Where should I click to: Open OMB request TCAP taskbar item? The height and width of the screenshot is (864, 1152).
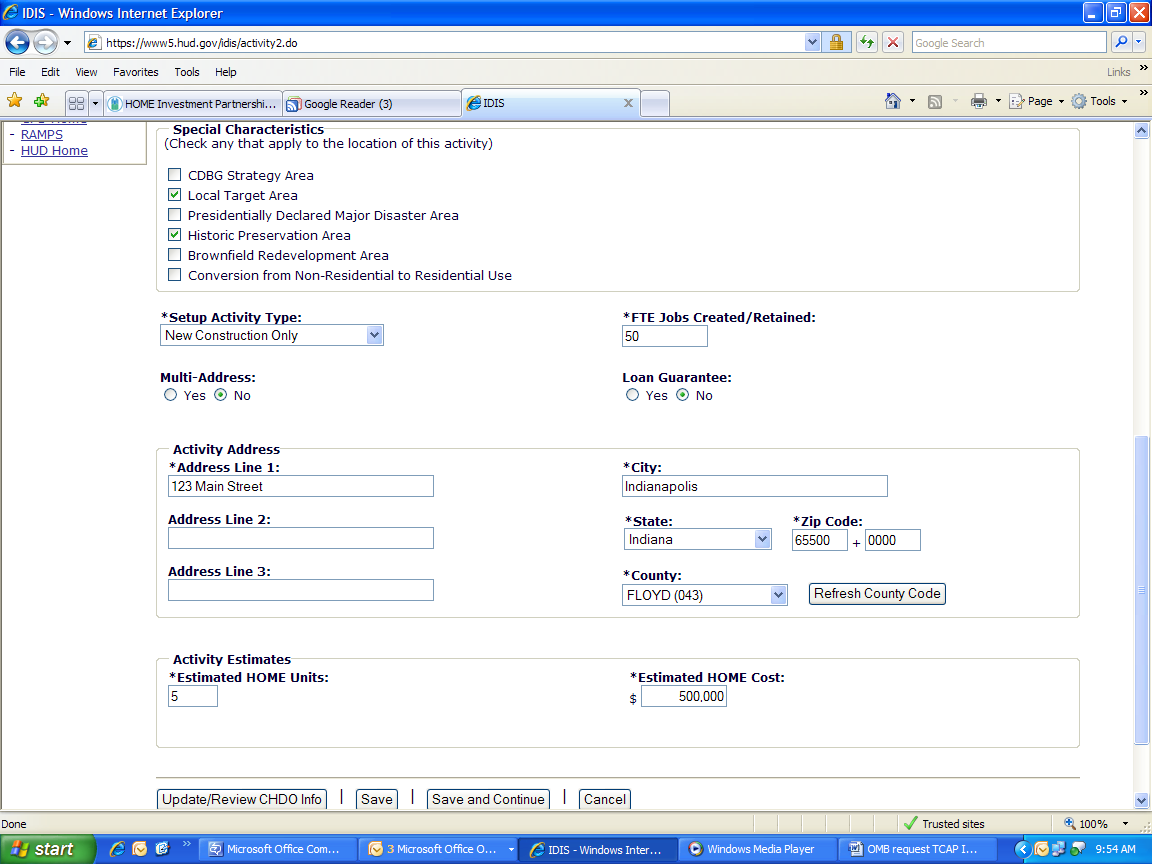tap(917, 849)
